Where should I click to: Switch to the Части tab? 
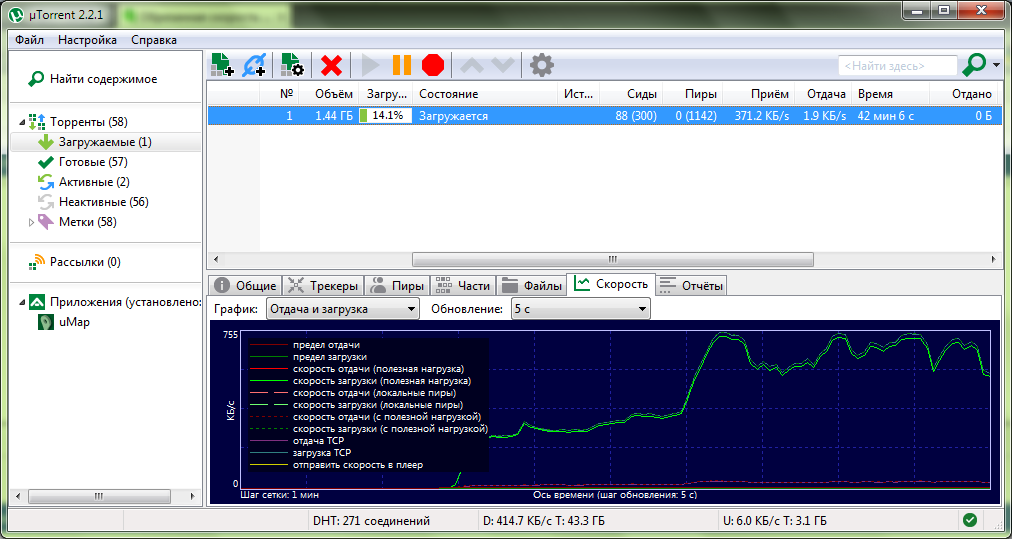click(x=463, y=285)
